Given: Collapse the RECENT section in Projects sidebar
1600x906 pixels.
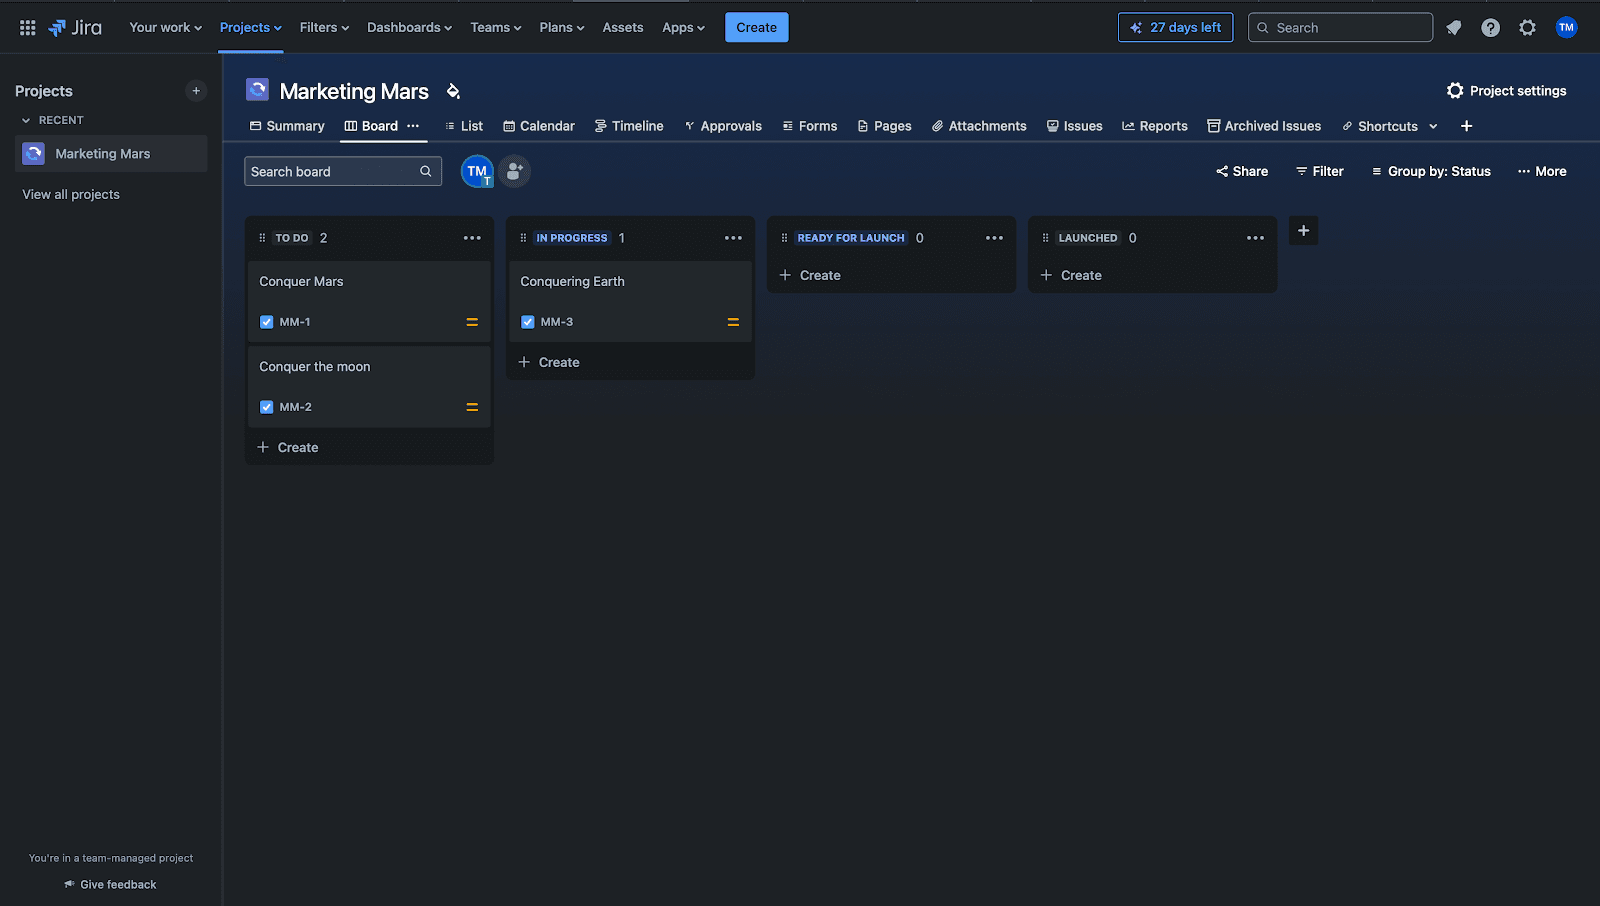Looking at the screenshot, I should tap(24, 120).
